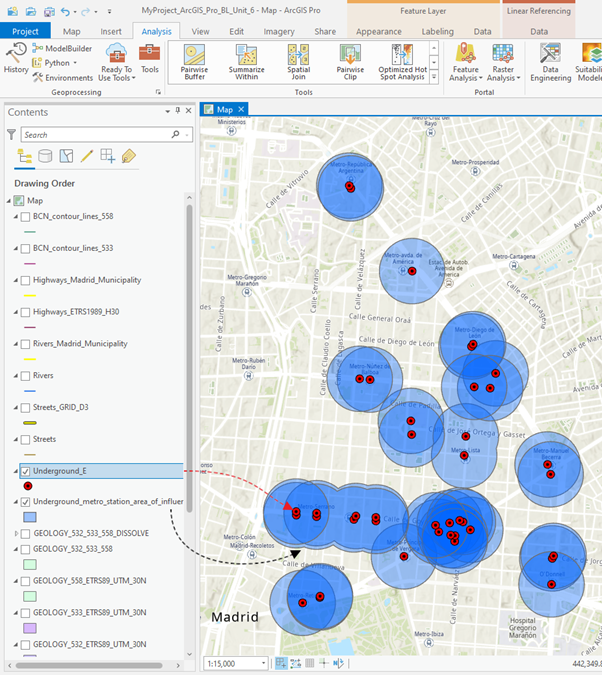List by Drawing Order
Screen dimensions: 602x675
point(24,156)
